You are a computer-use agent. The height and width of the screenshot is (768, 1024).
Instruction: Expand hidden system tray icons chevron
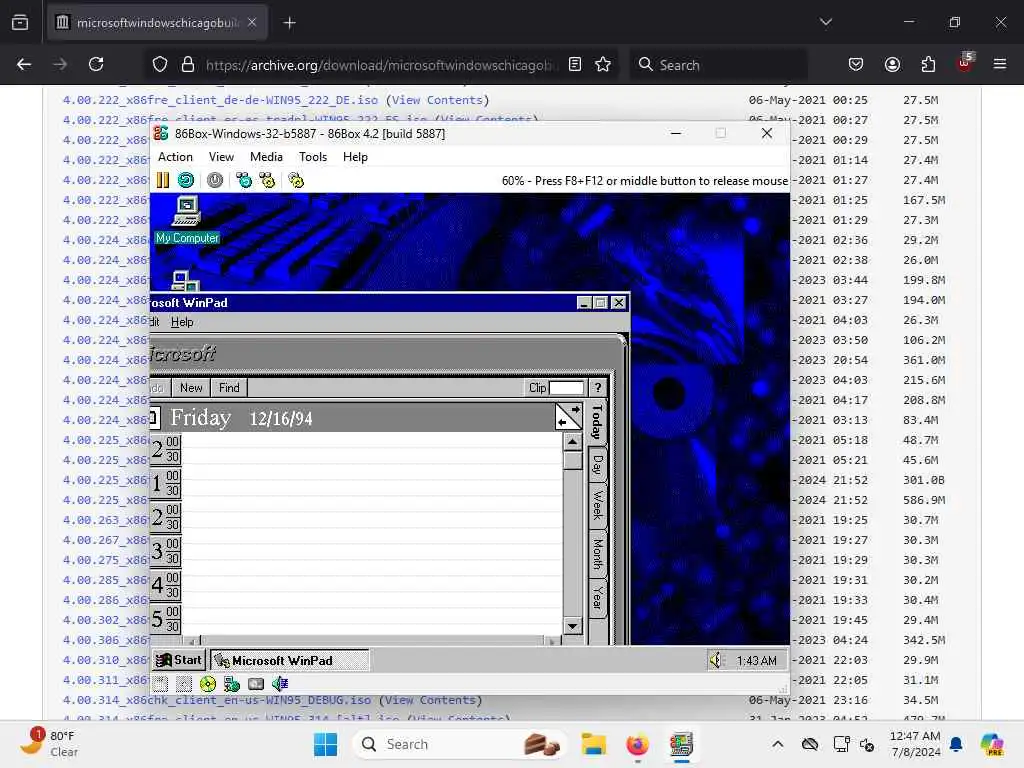(777, 744)
